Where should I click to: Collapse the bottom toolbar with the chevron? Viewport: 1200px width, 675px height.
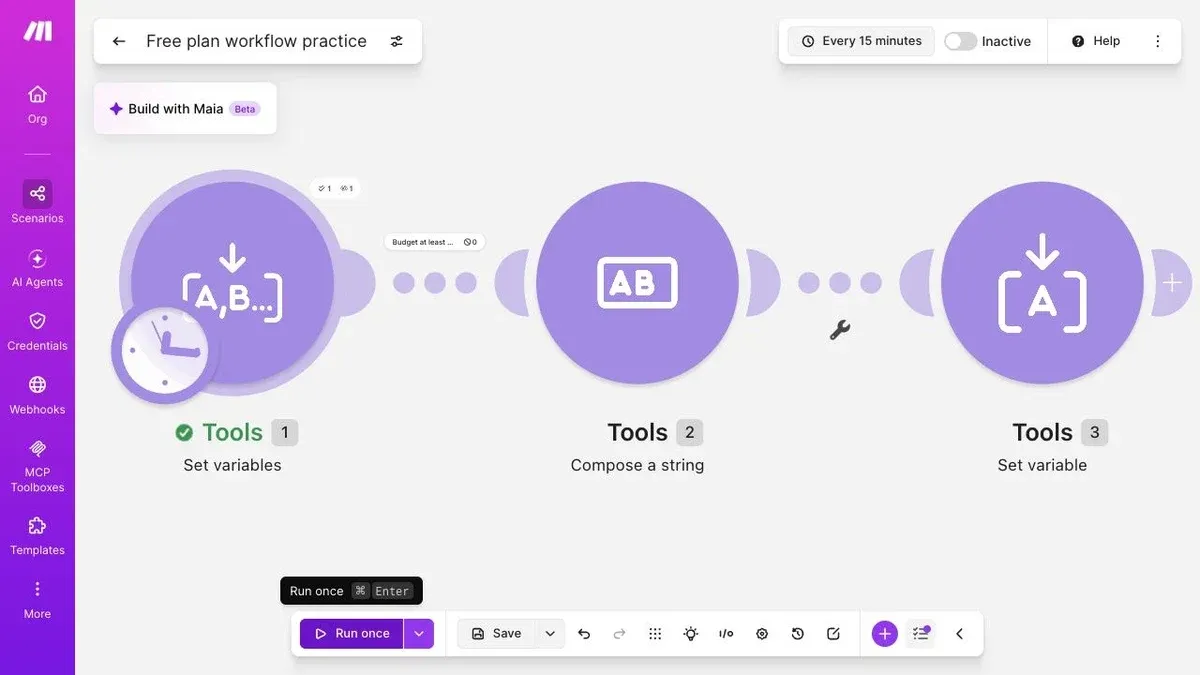[959, 633]
